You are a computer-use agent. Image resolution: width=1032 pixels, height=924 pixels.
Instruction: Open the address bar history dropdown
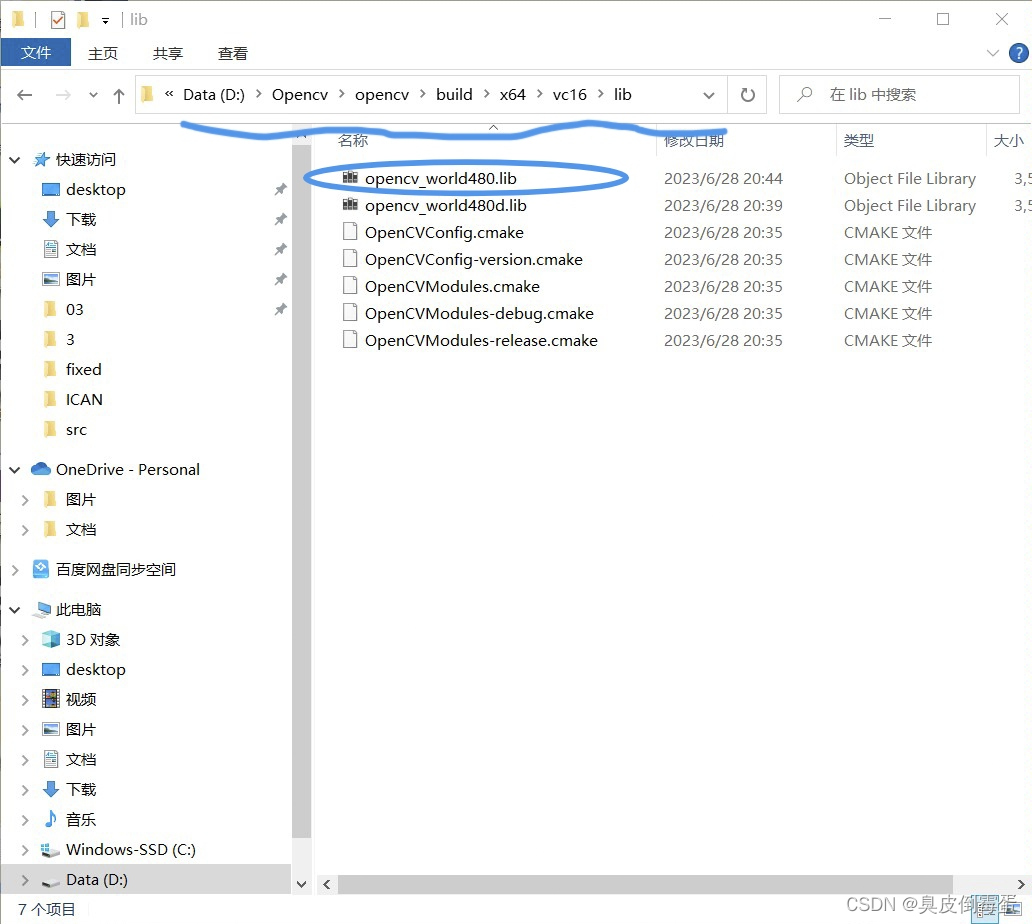point(709,93)
